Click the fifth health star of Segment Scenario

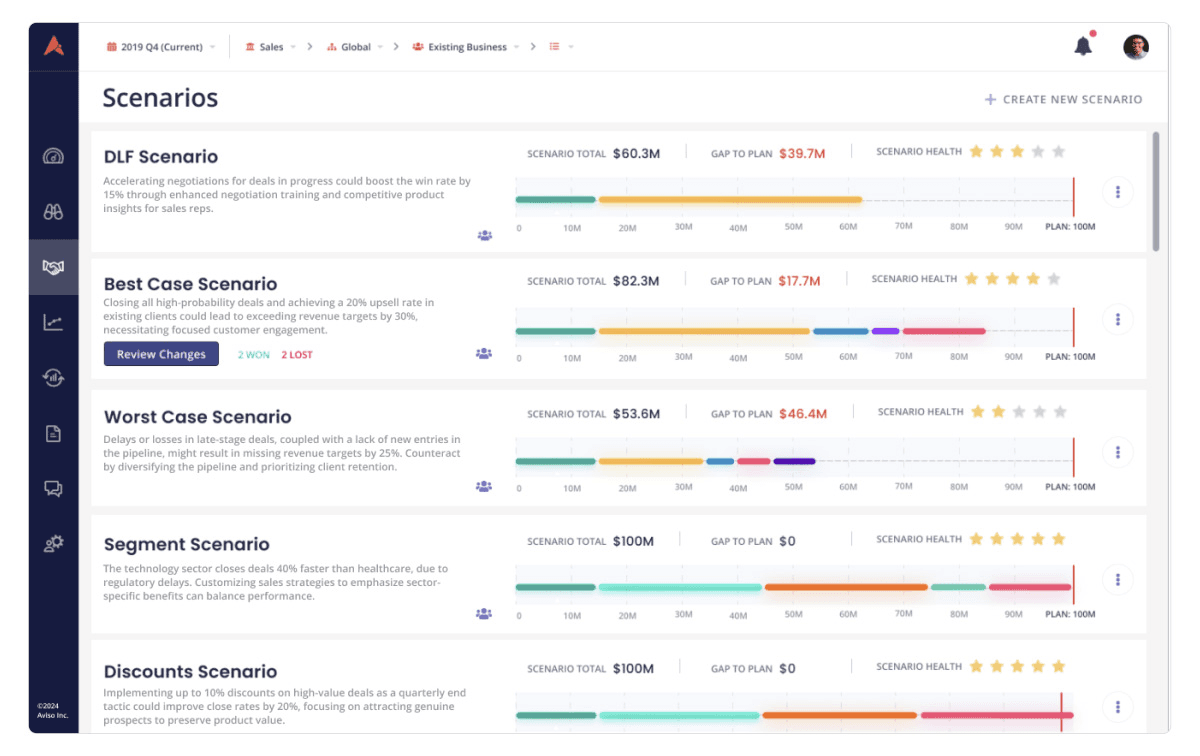point(1059,539)
